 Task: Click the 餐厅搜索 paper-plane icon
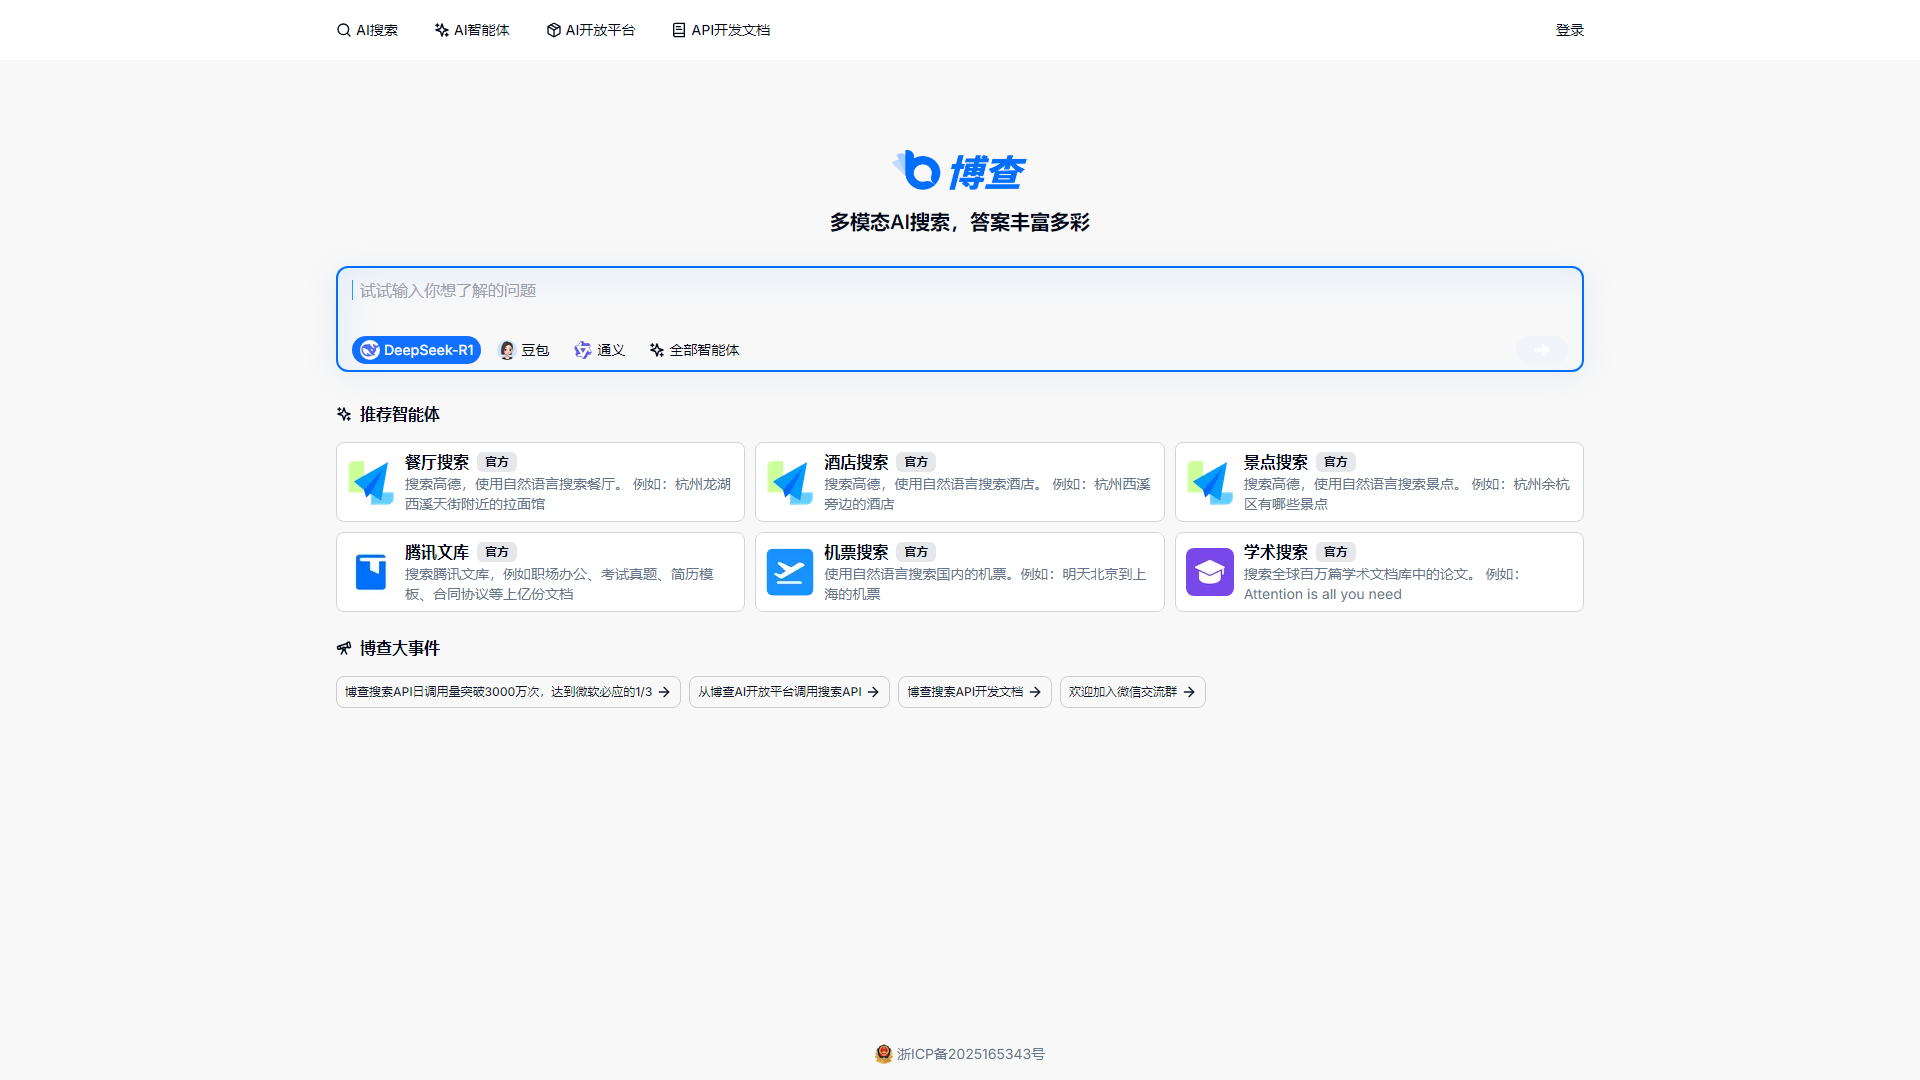[x=371, y=481]
